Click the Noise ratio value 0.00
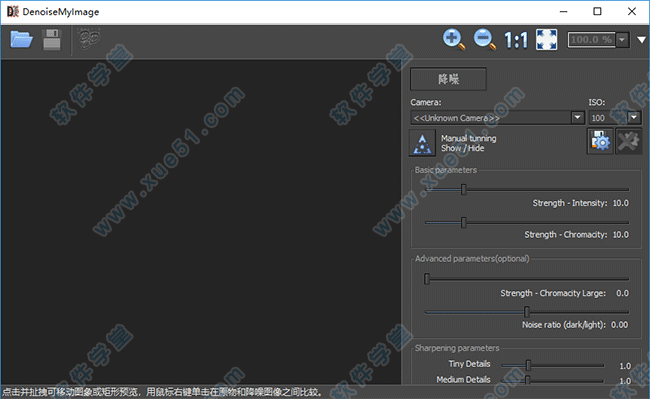 pyautogui.click(x=619, y=325)
